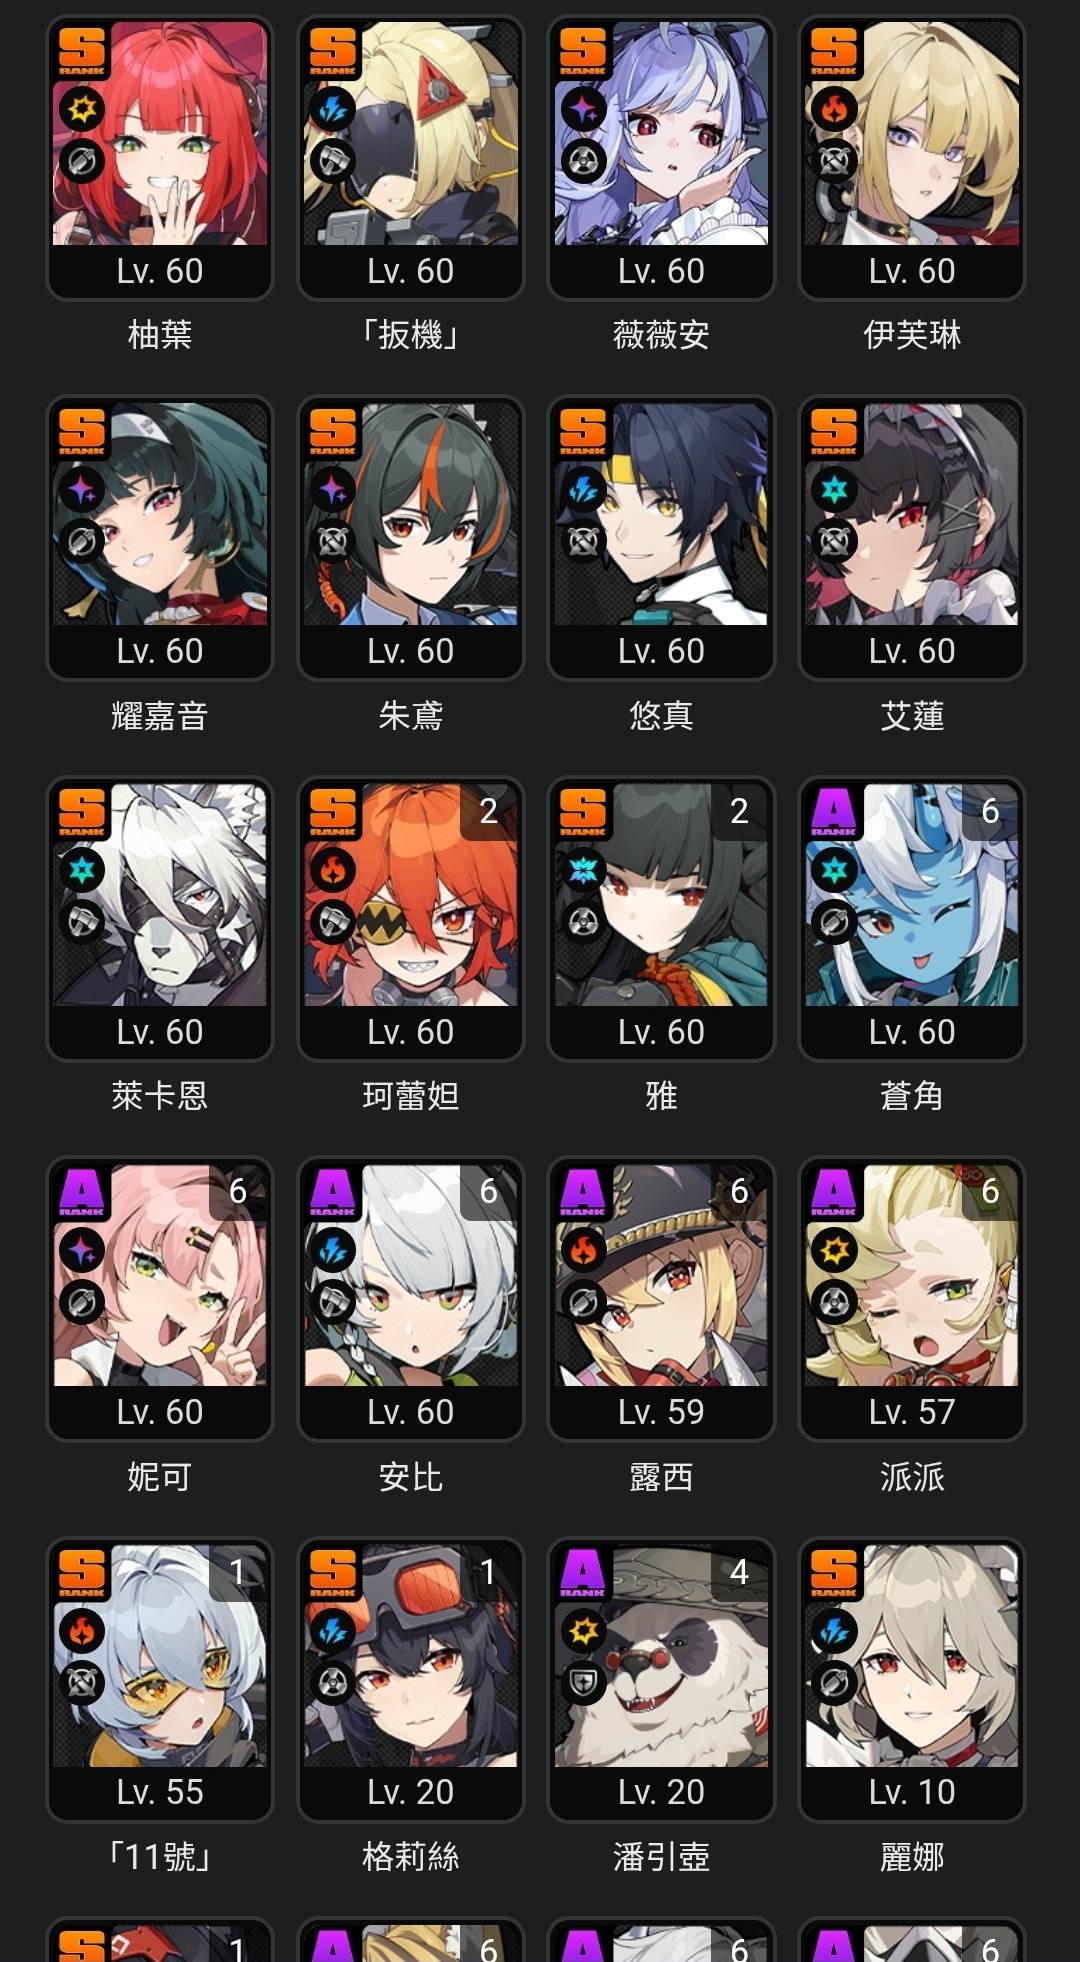Image resolution: width=1080 pixels, height=1962 pixels.
Task: Click the fire attribute icon on 伊芙琳
Action: pyautogui.click(x=834, y=109)
